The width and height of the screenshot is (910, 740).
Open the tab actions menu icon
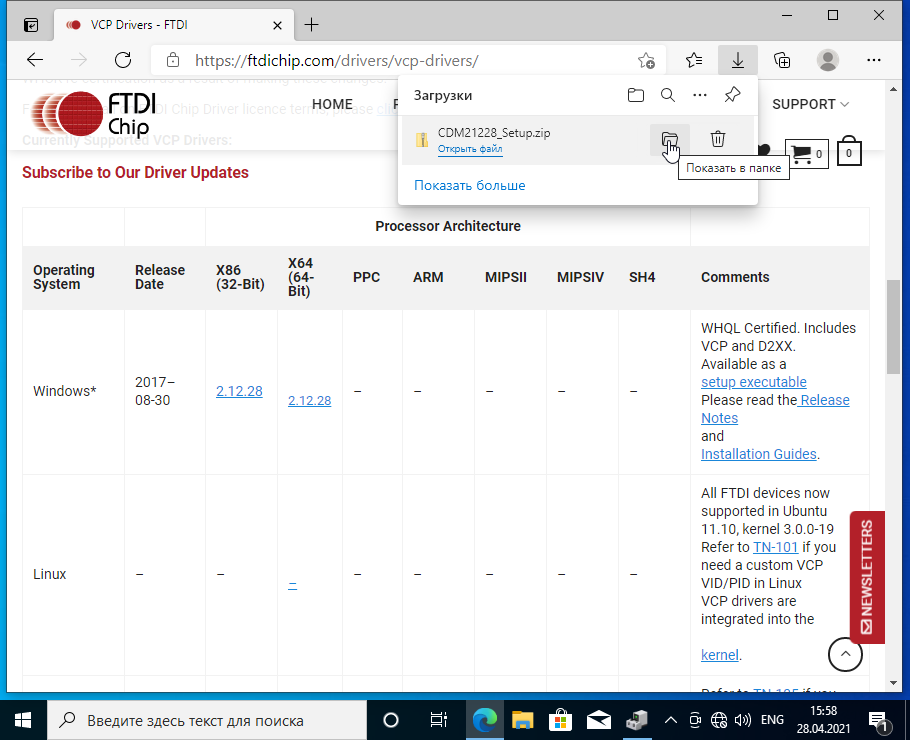click(31, 25)
